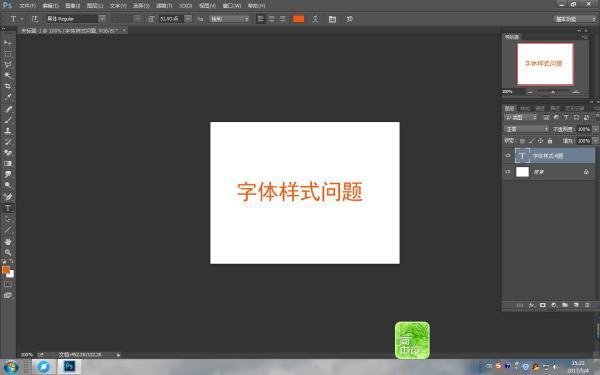Toggle lock image pixels
The width and height of the screenshot is (600, 375).
532,141
